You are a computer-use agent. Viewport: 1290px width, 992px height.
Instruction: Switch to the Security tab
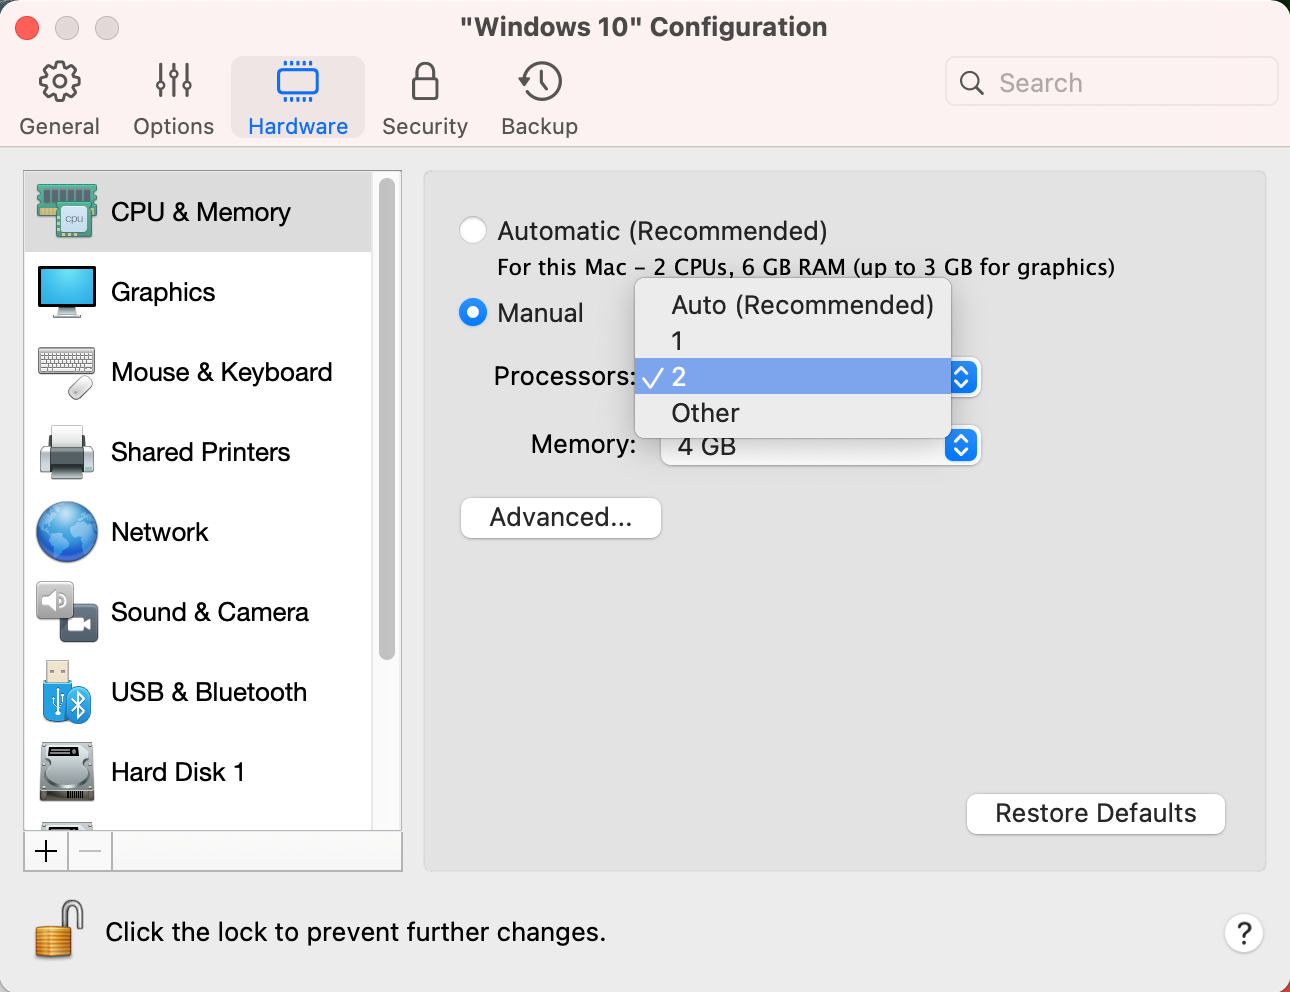[x=424, y=98]
